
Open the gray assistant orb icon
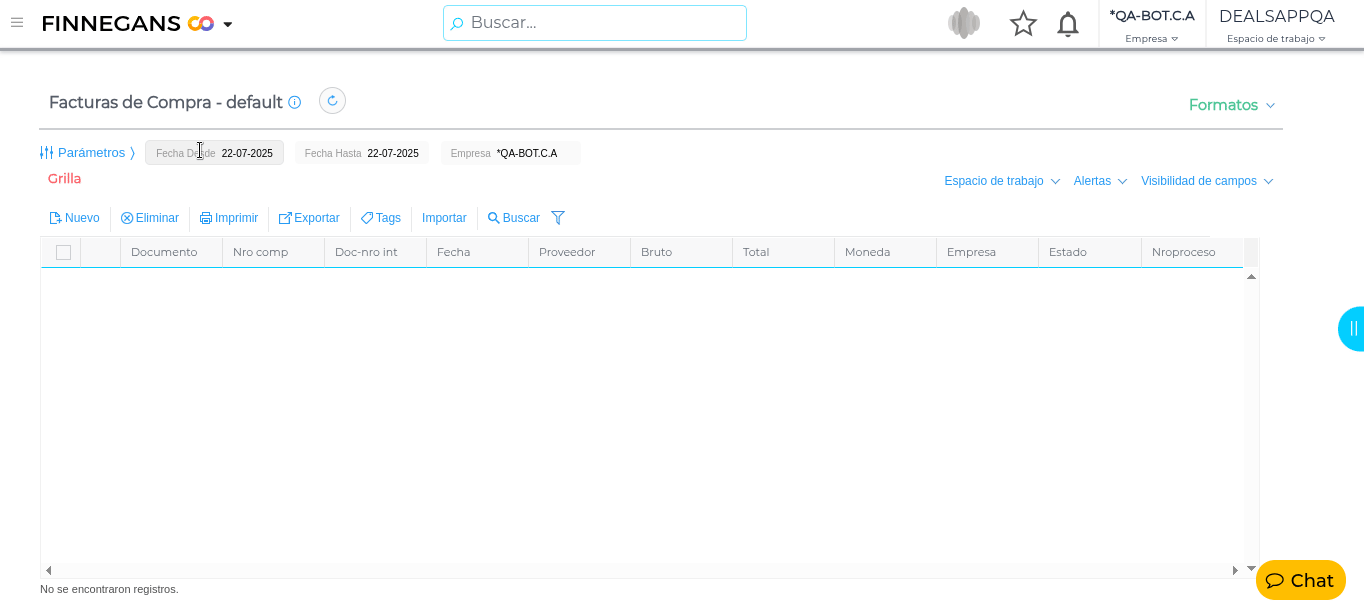tap(964, 23)
